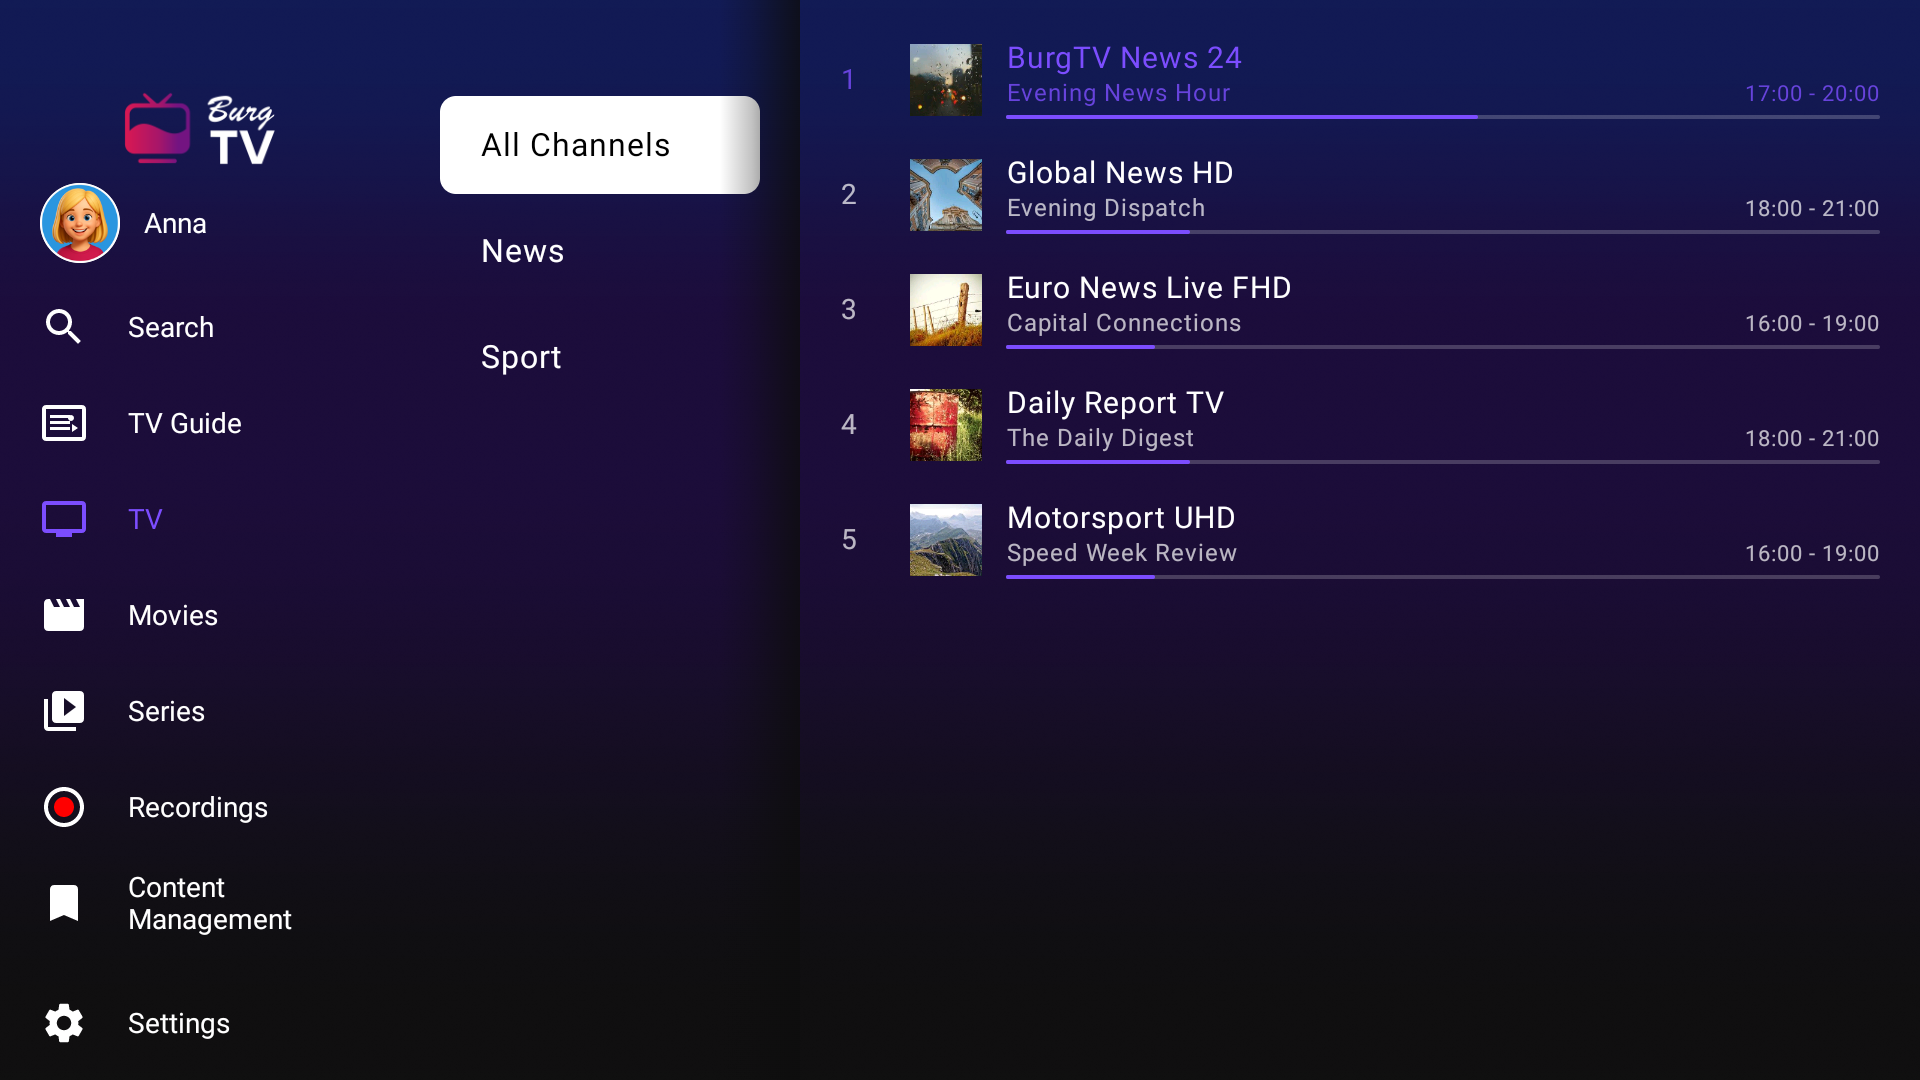
Task: Click the BurgTV logo
Action: (x=199, y=127)
